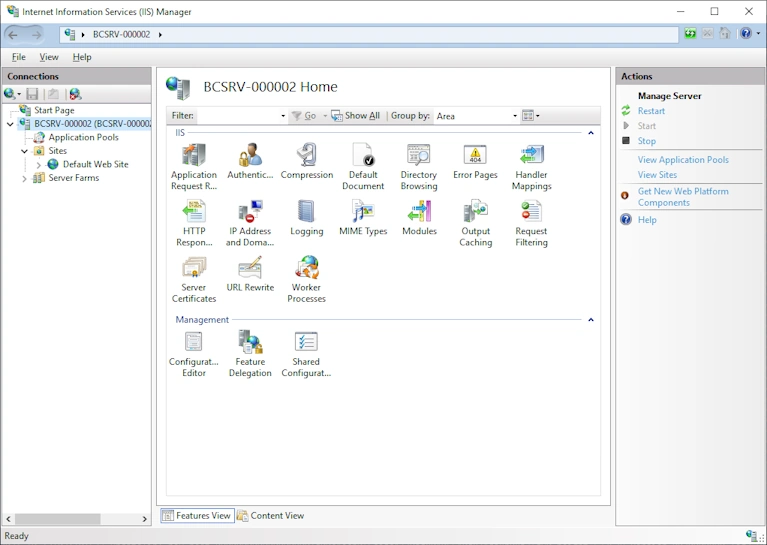Open the Filter dropdown arrow
Screen dimensions: 767x545
[x=283, y=116]
